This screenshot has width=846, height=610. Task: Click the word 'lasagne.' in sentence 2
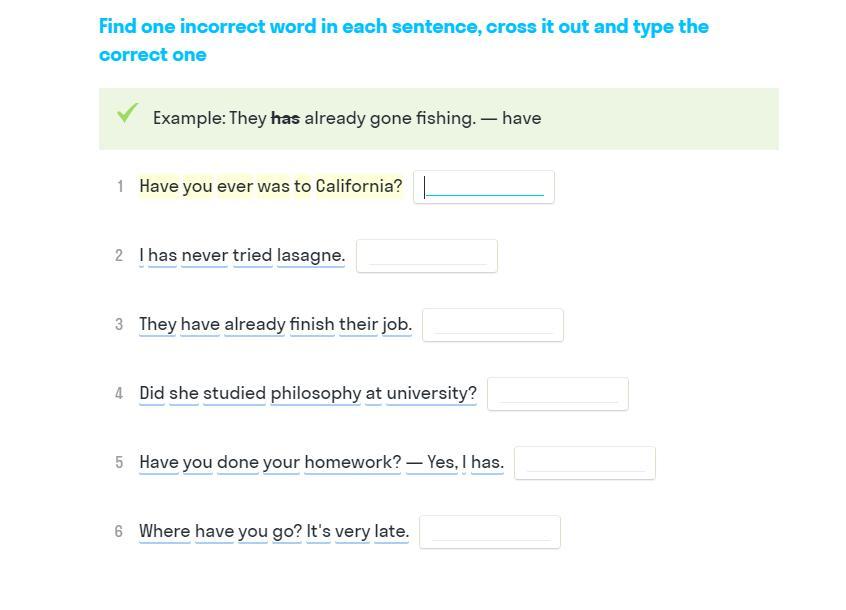(311, 255)
